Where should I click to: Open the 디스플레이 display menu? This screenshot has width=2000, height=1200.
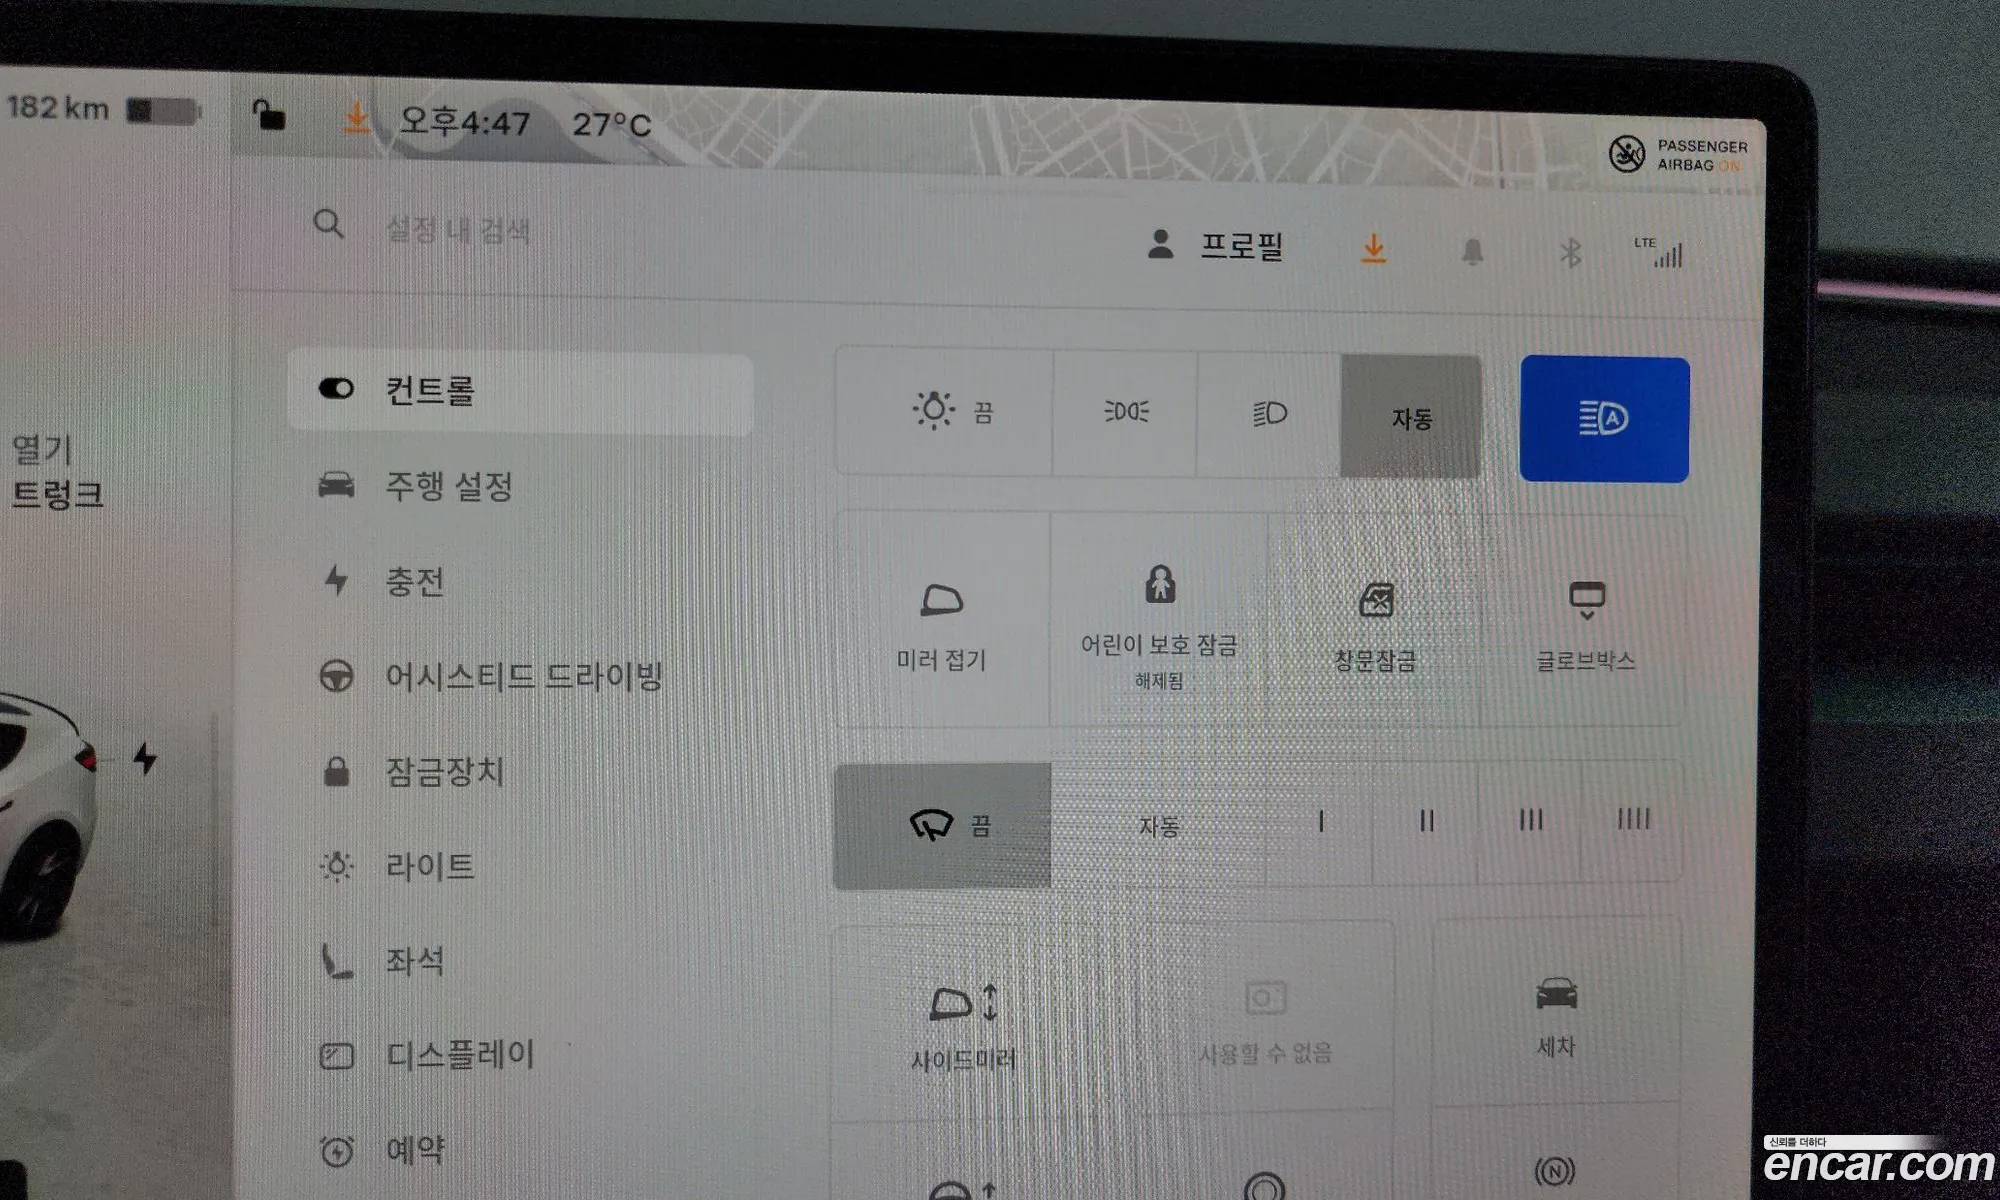[x=427, y=1055]
